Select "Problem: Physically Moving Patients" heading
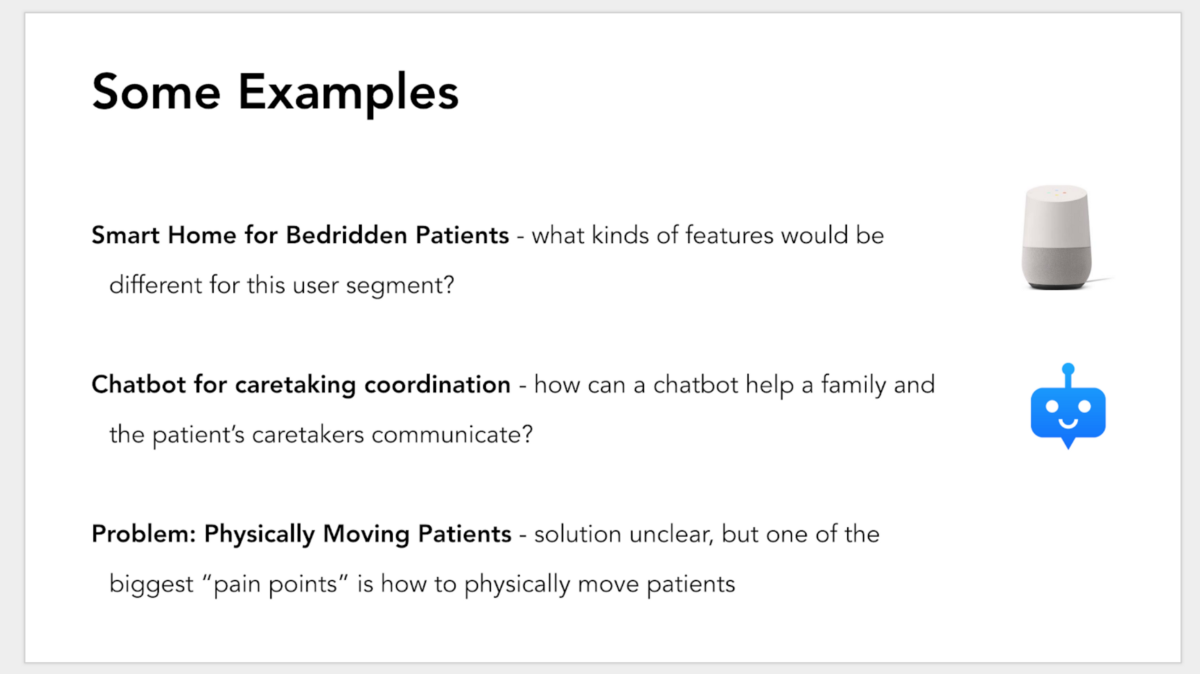Image resolution: width=1200 pixels, height=674 pixels. (x=301, y=534)
